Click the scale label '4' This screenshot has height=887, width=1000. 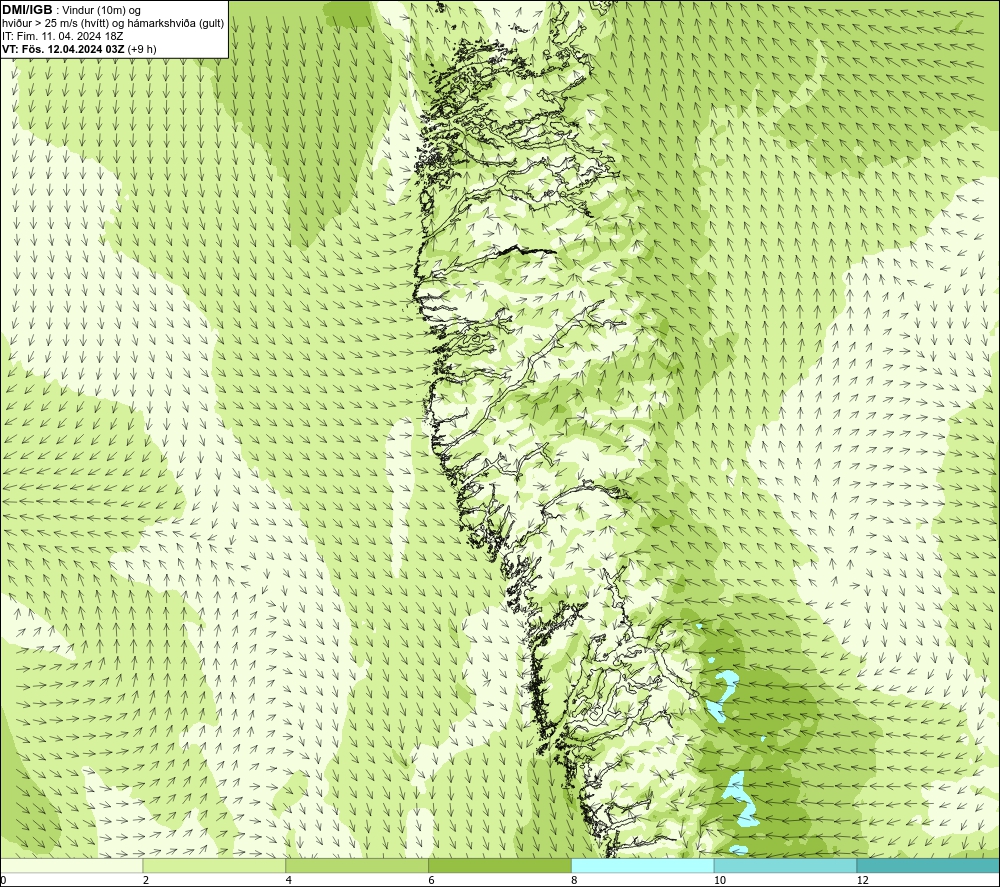[x=289, y=880]
